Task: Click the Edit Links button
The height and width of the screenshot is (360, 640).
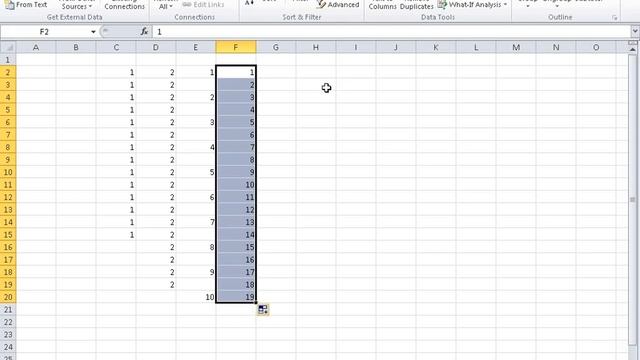Action: tap(203, 5)
